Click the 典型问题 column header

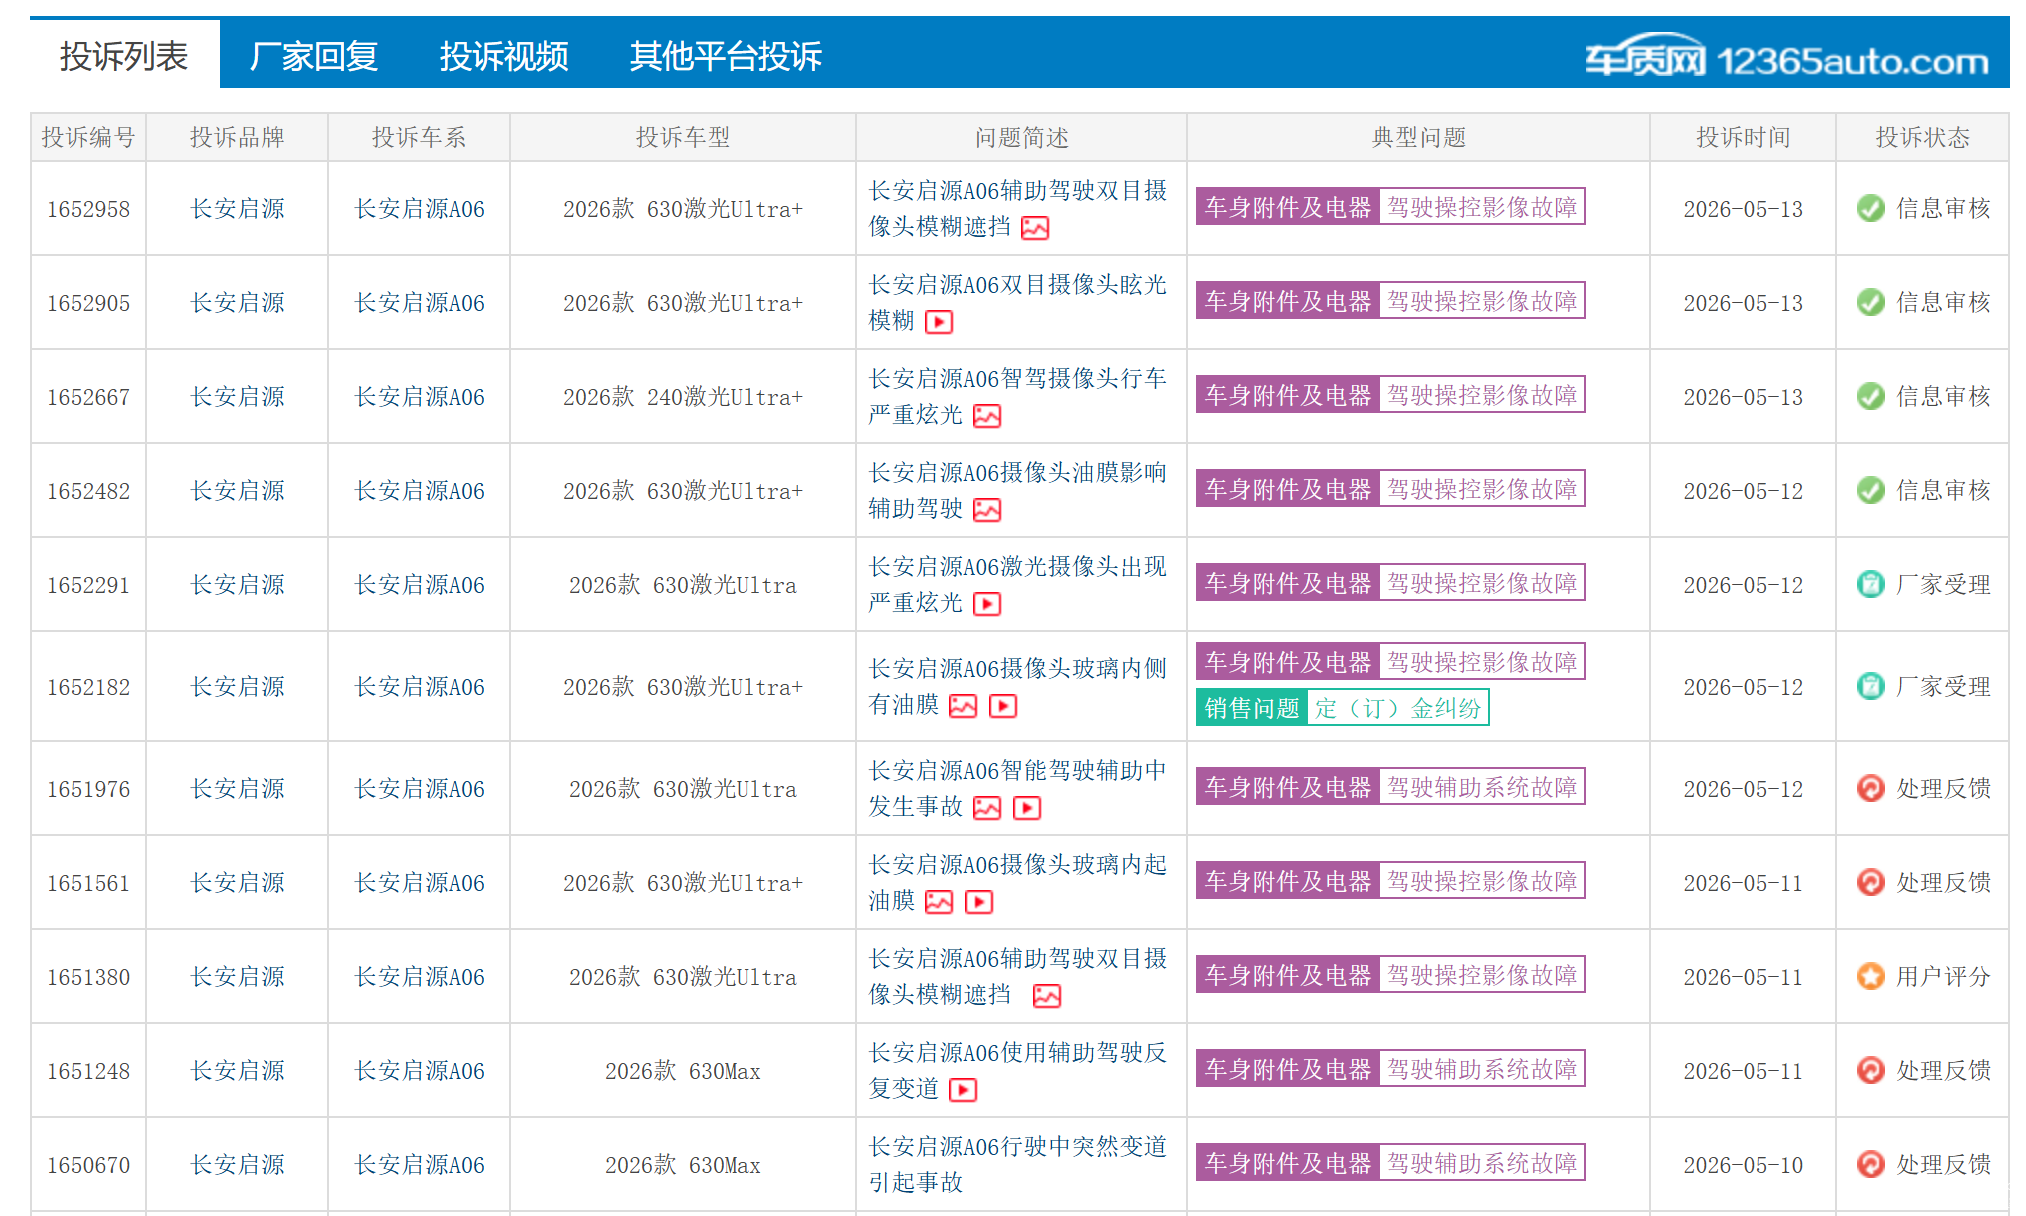pos(1418,137)
